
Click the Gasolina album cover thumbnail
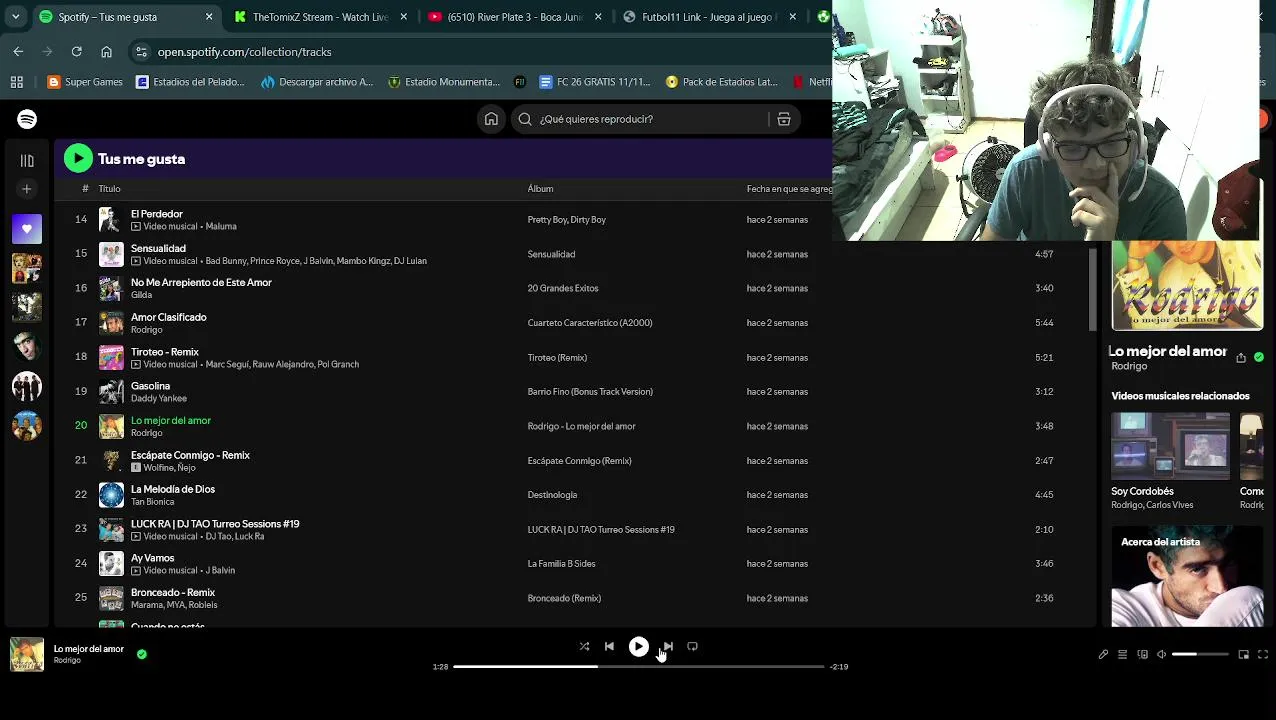point(111,392)
